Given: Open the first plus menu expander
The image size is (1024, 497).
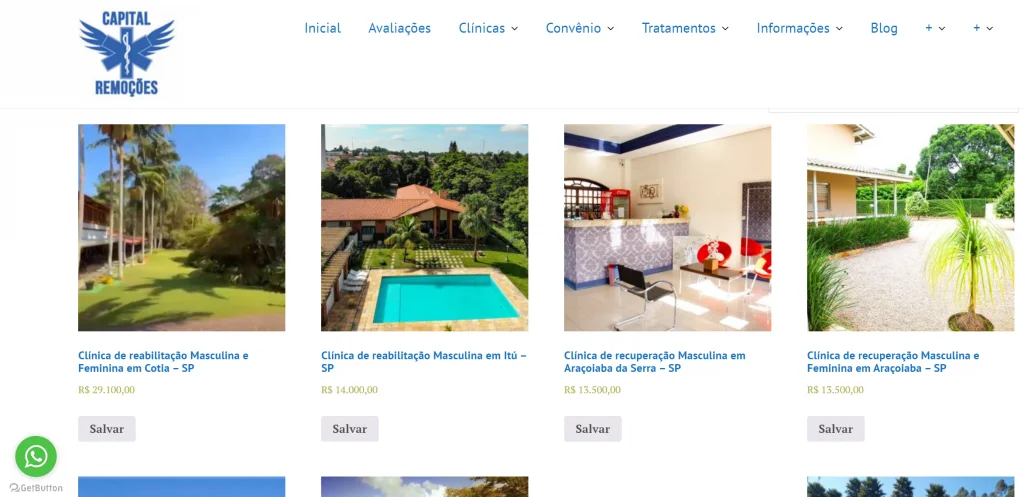Looking at the screenshot, I should pos(935,28).
